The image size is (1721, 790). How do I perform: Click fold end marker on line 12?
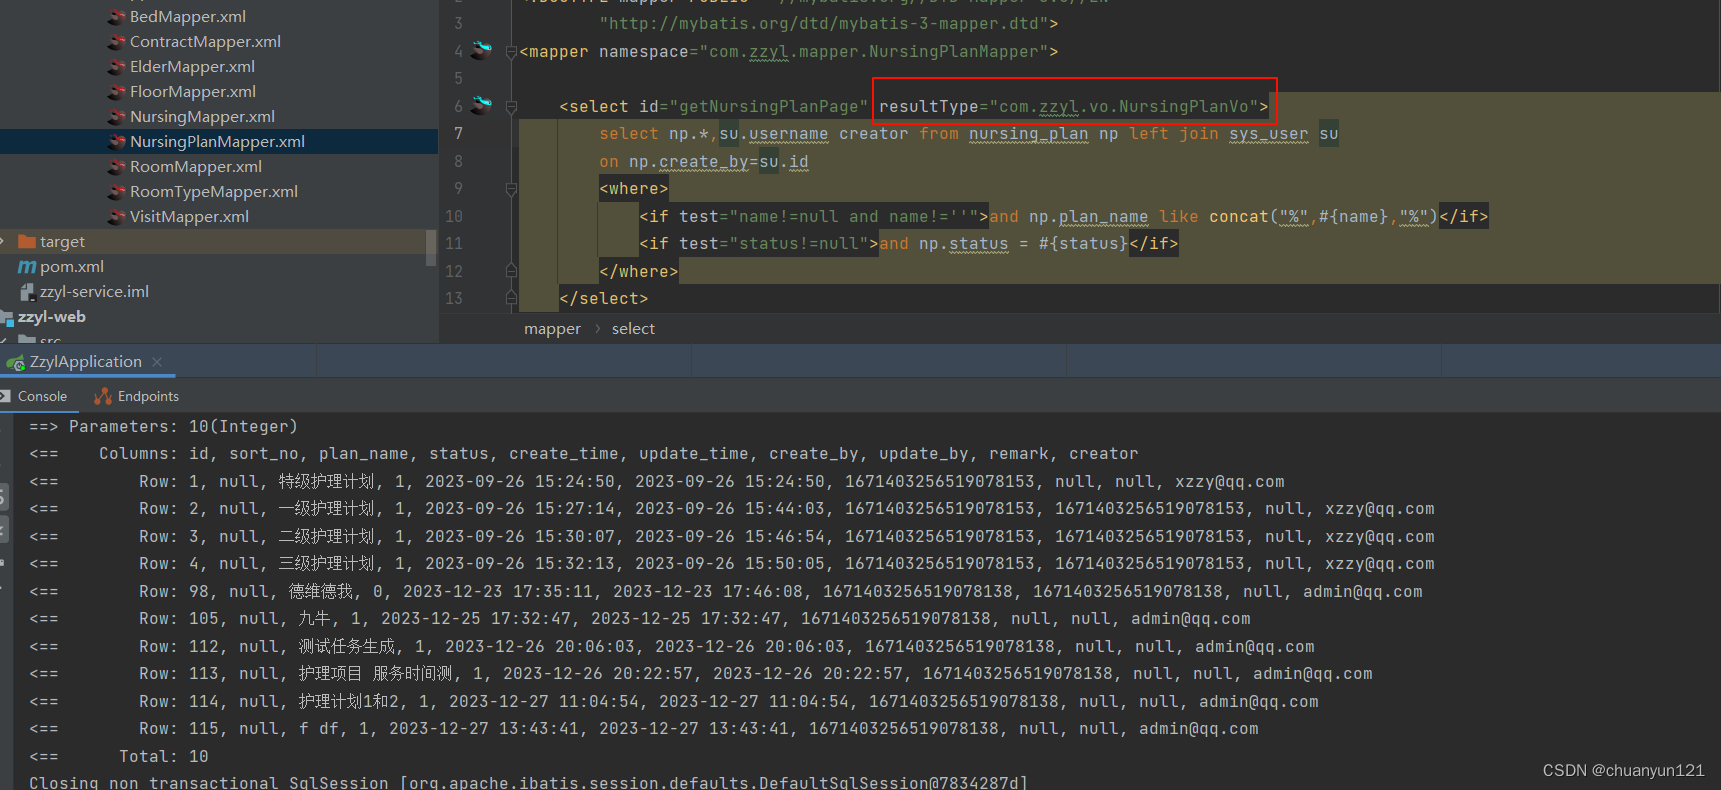[511, 271]
